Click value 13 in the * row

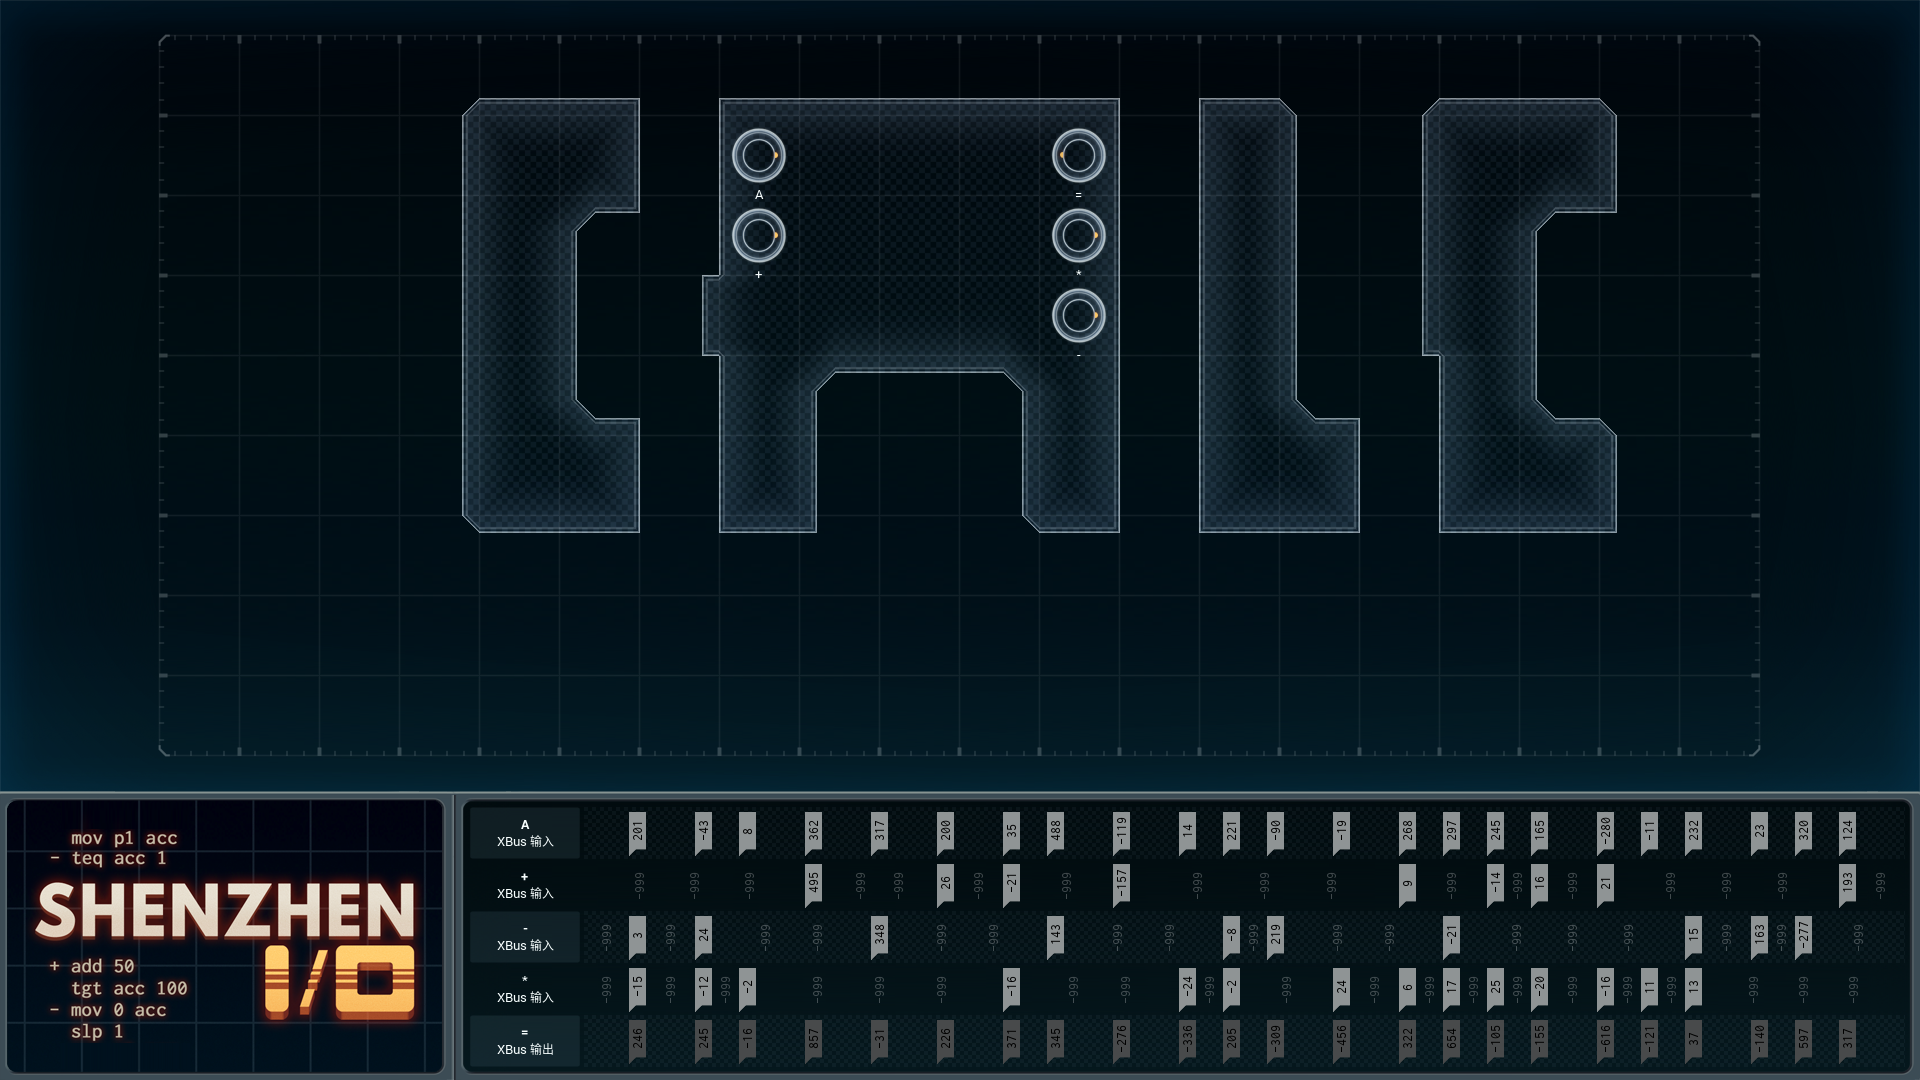[1694, 987]
